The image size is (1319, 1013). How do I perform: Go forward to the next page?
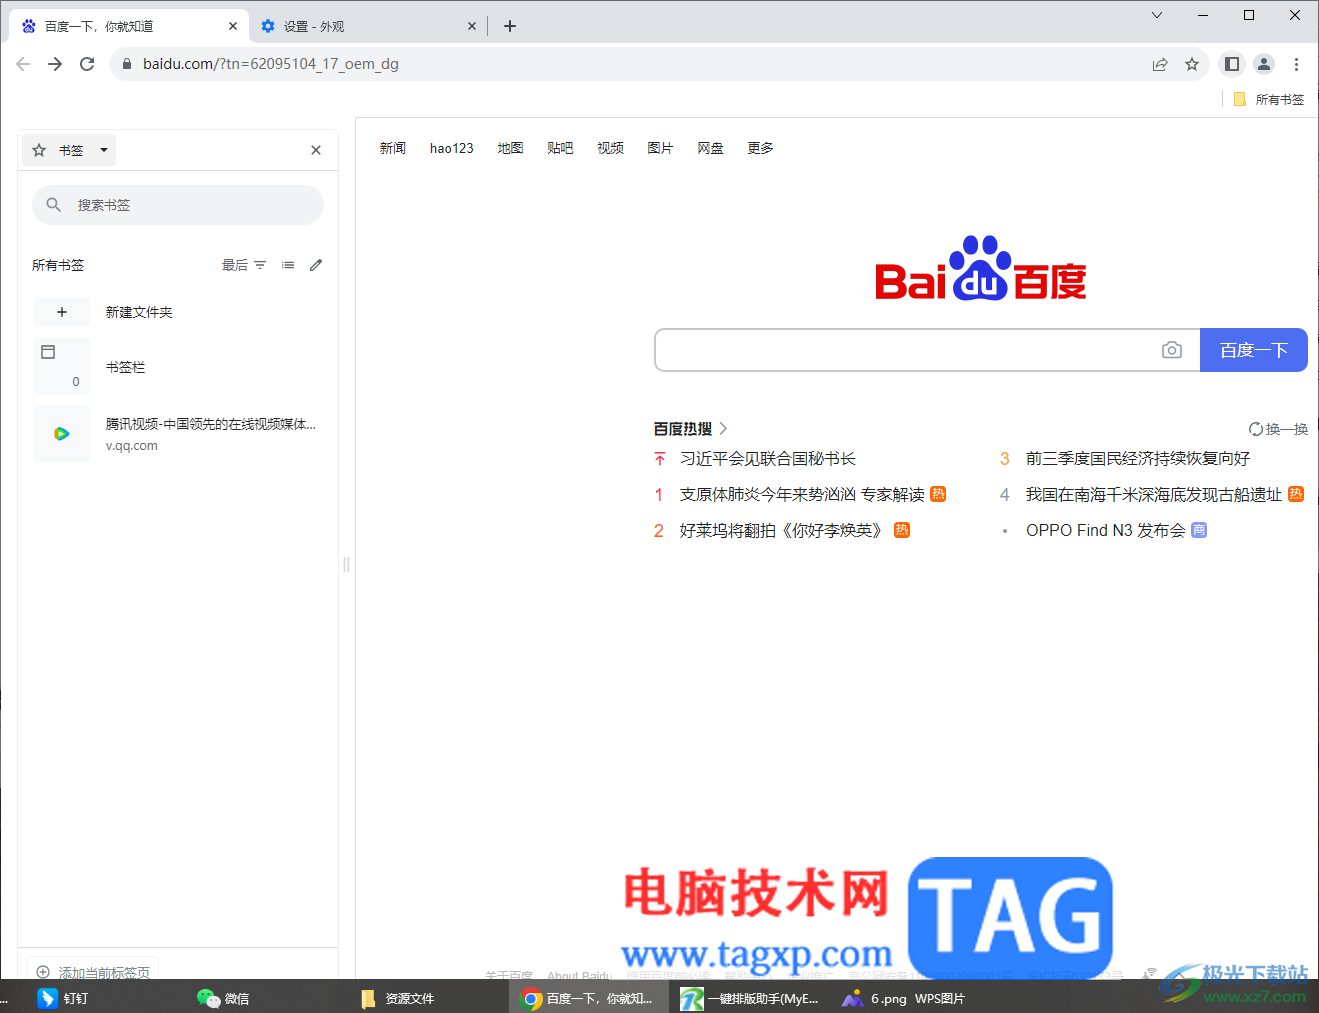pos(55,64)
